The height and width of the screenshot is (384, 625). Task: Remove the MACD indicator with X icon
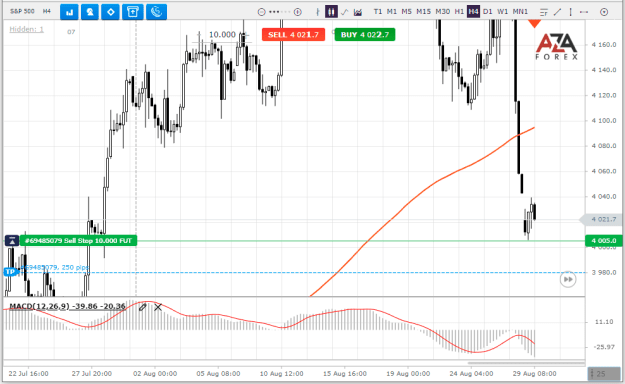(158, 307)
